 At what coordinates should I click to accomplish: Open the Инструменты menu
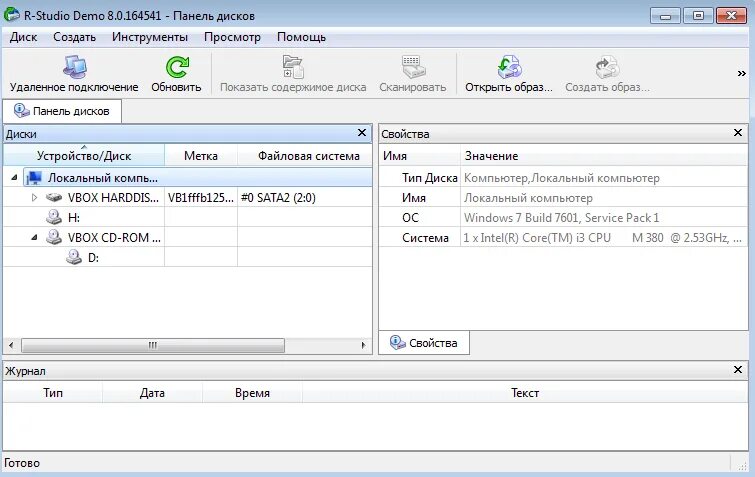pos(150,37)
